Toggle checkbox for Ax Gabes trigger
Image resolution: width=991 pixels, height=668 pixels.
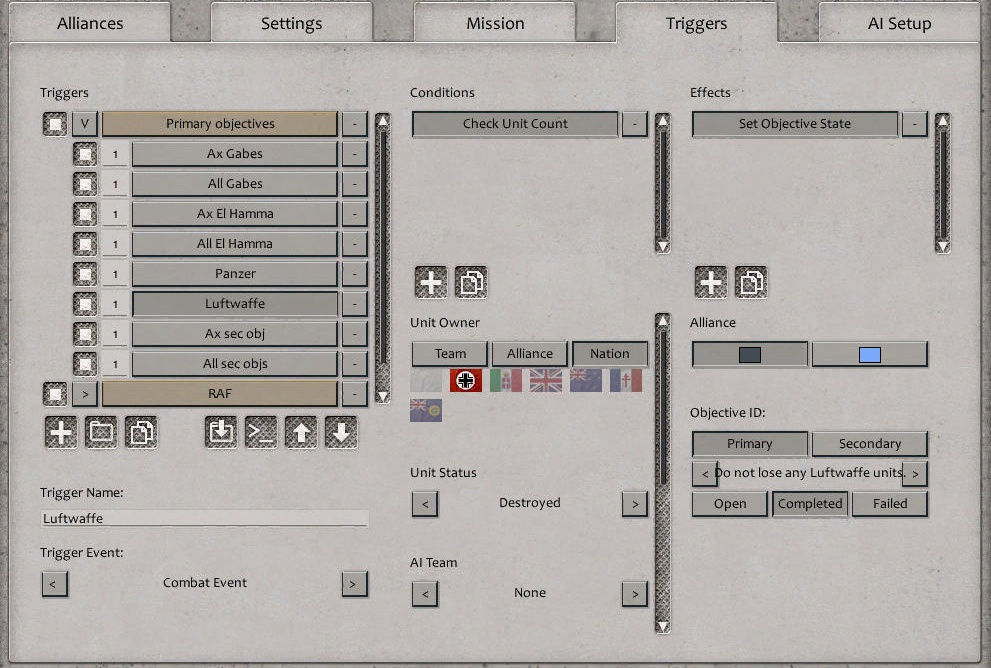pos(85,154)
